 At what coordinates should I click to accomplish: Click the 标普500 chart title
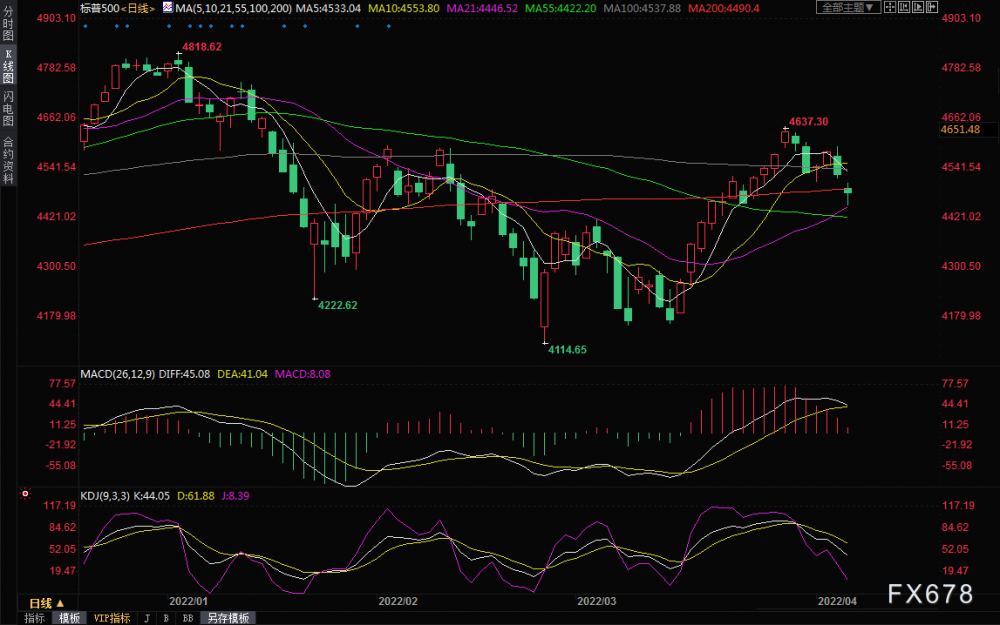pos(99,8)
